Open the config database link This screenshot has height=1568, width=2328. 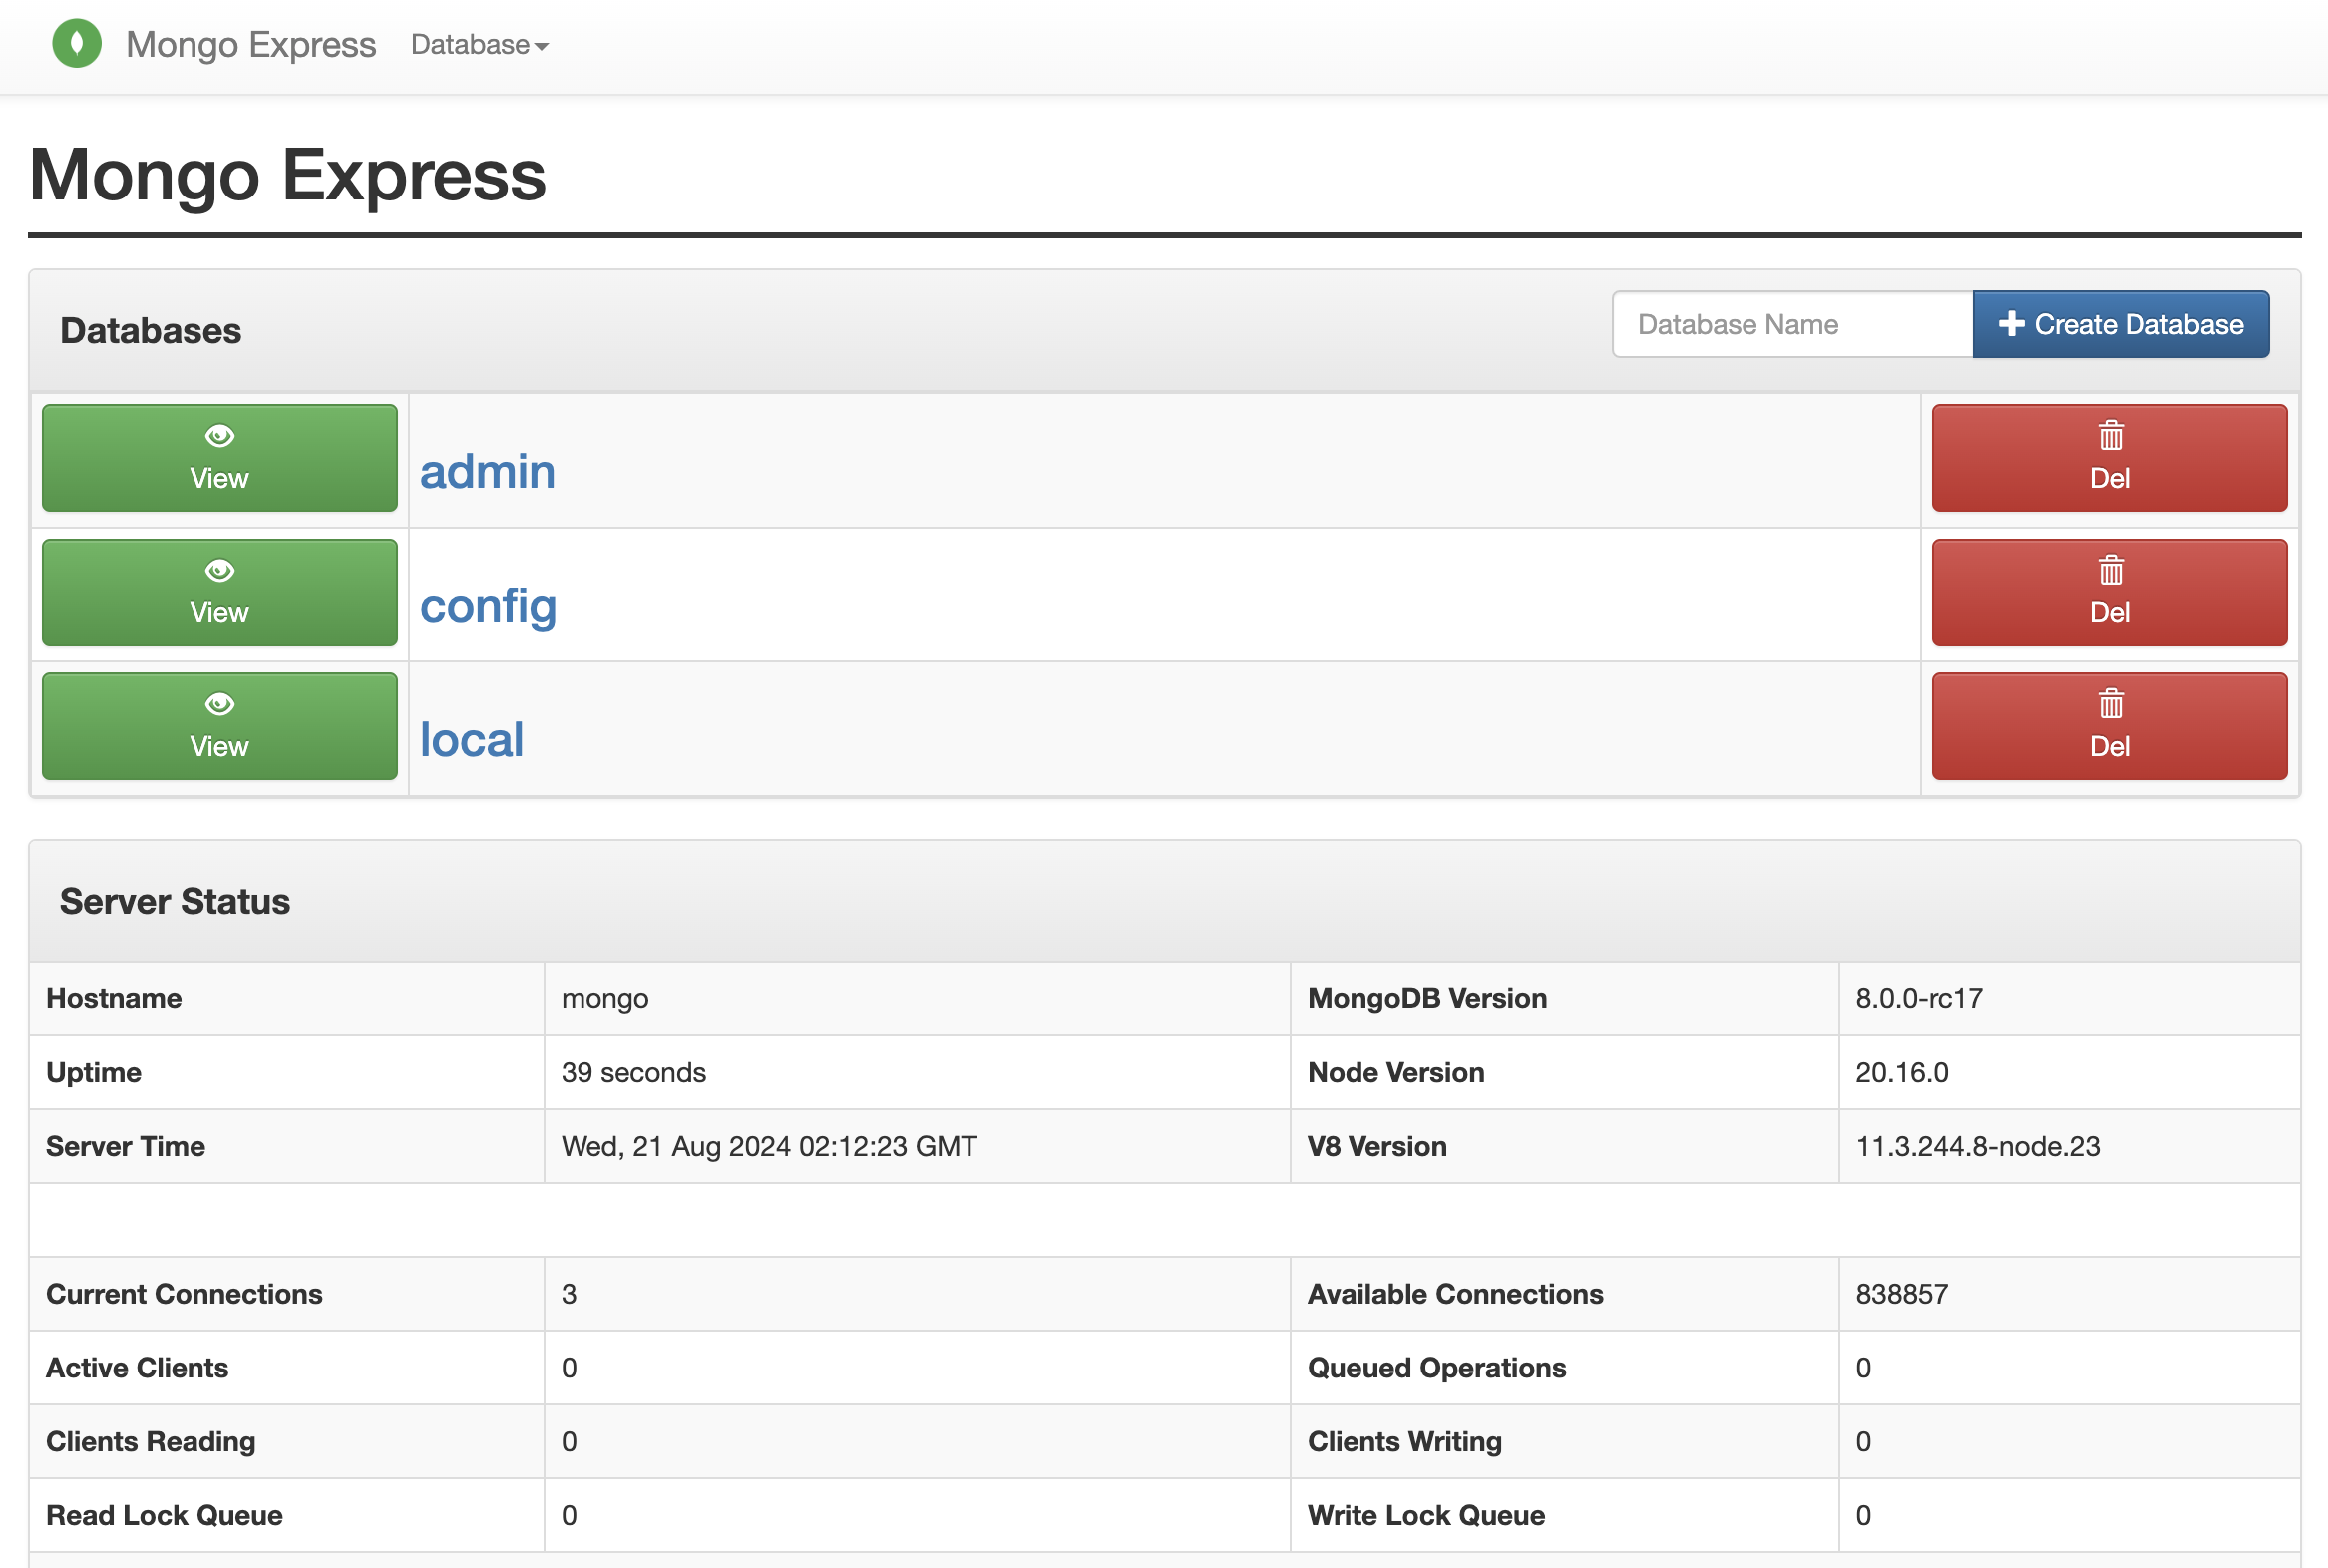click(488, 606)
